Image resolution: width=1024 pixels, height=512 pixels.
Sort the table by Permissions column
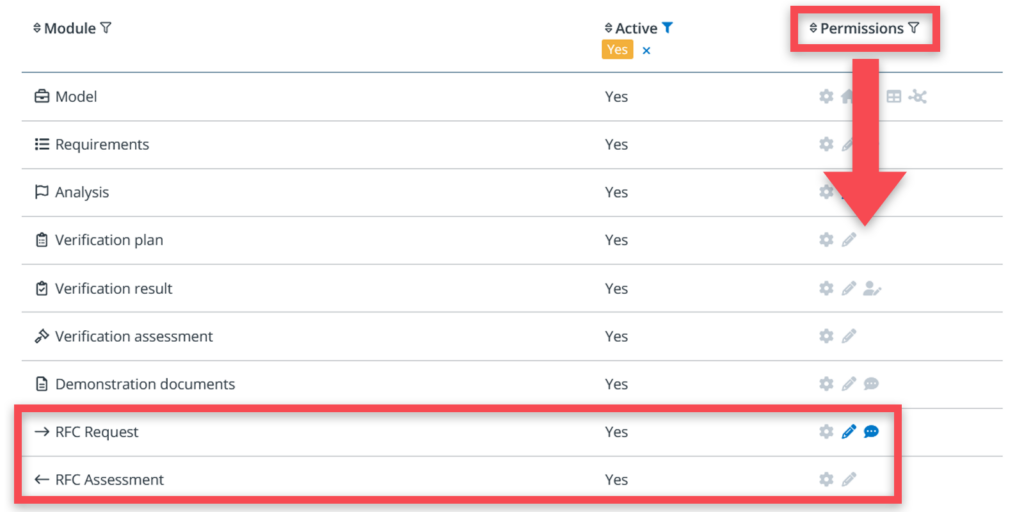(813, 29)
